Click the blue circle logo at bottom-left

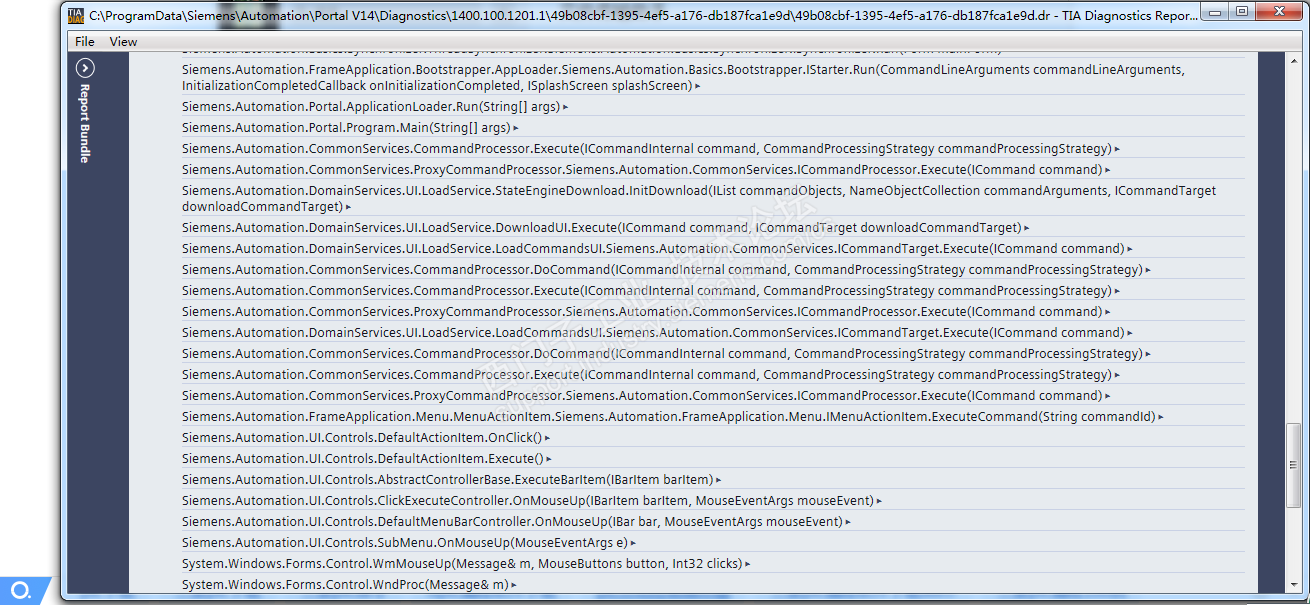[x=21, y=591]
